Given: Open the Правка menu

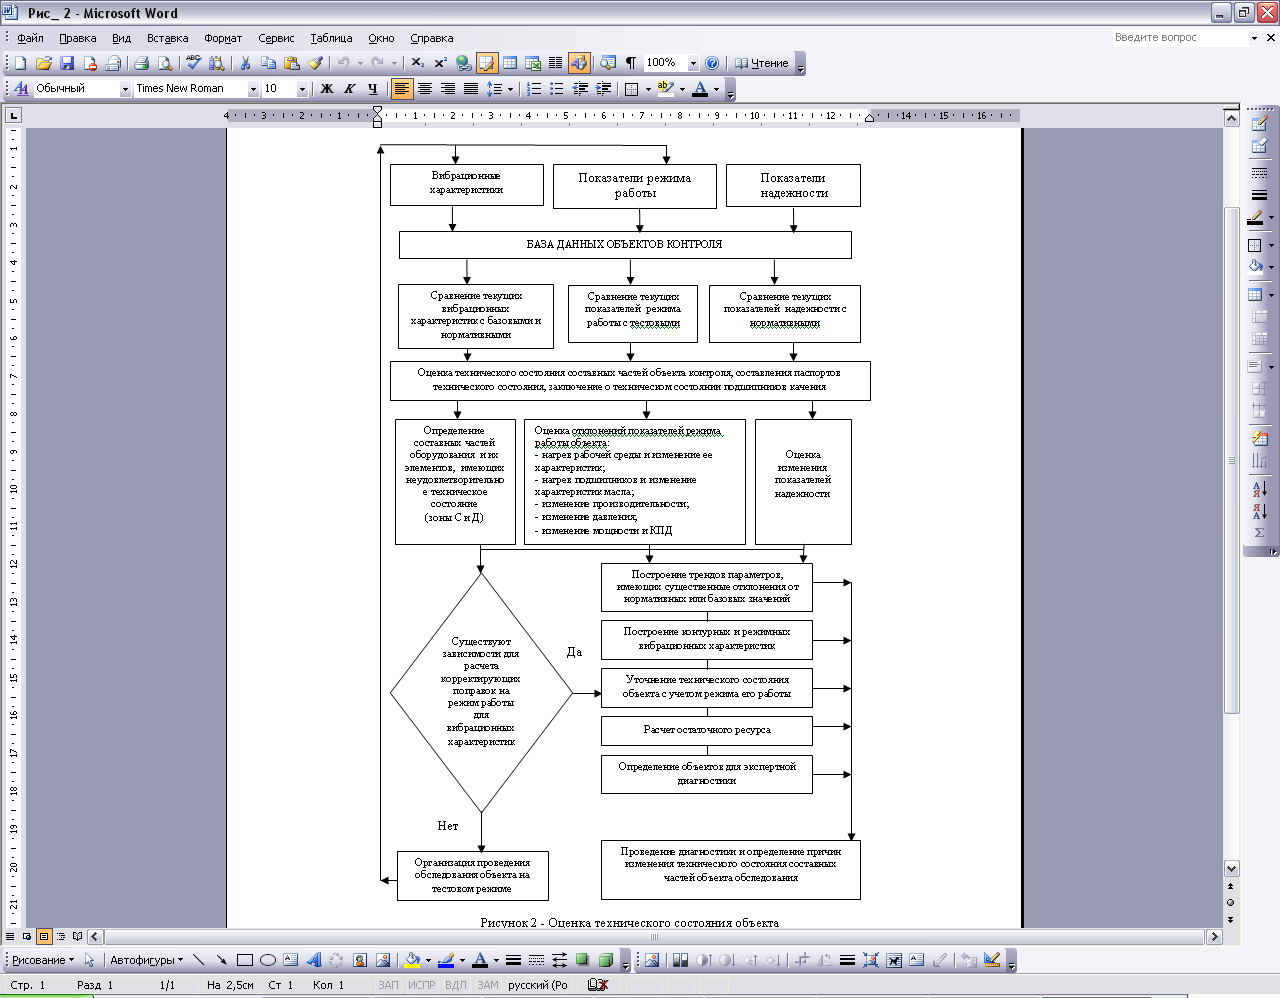Looking at the screenshot, I should pos(77,38).
